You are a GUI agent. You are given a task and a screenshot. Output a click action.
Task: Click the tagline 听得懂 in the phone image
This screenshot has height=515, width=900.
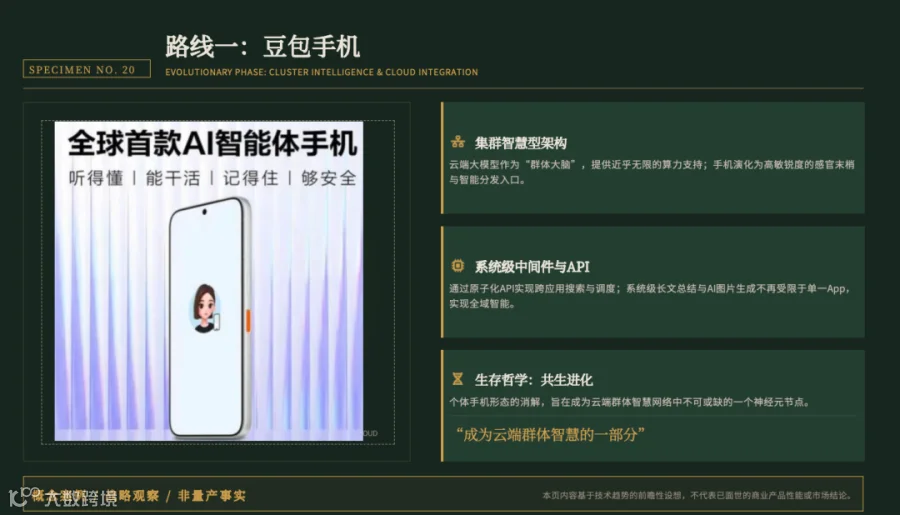pos(96,179)
